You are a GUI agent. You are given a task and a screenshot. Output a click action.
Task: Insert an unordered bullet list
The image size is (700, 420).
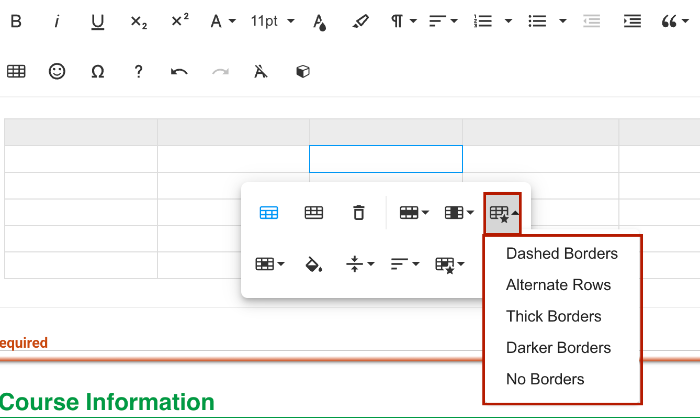click(537, 21)
